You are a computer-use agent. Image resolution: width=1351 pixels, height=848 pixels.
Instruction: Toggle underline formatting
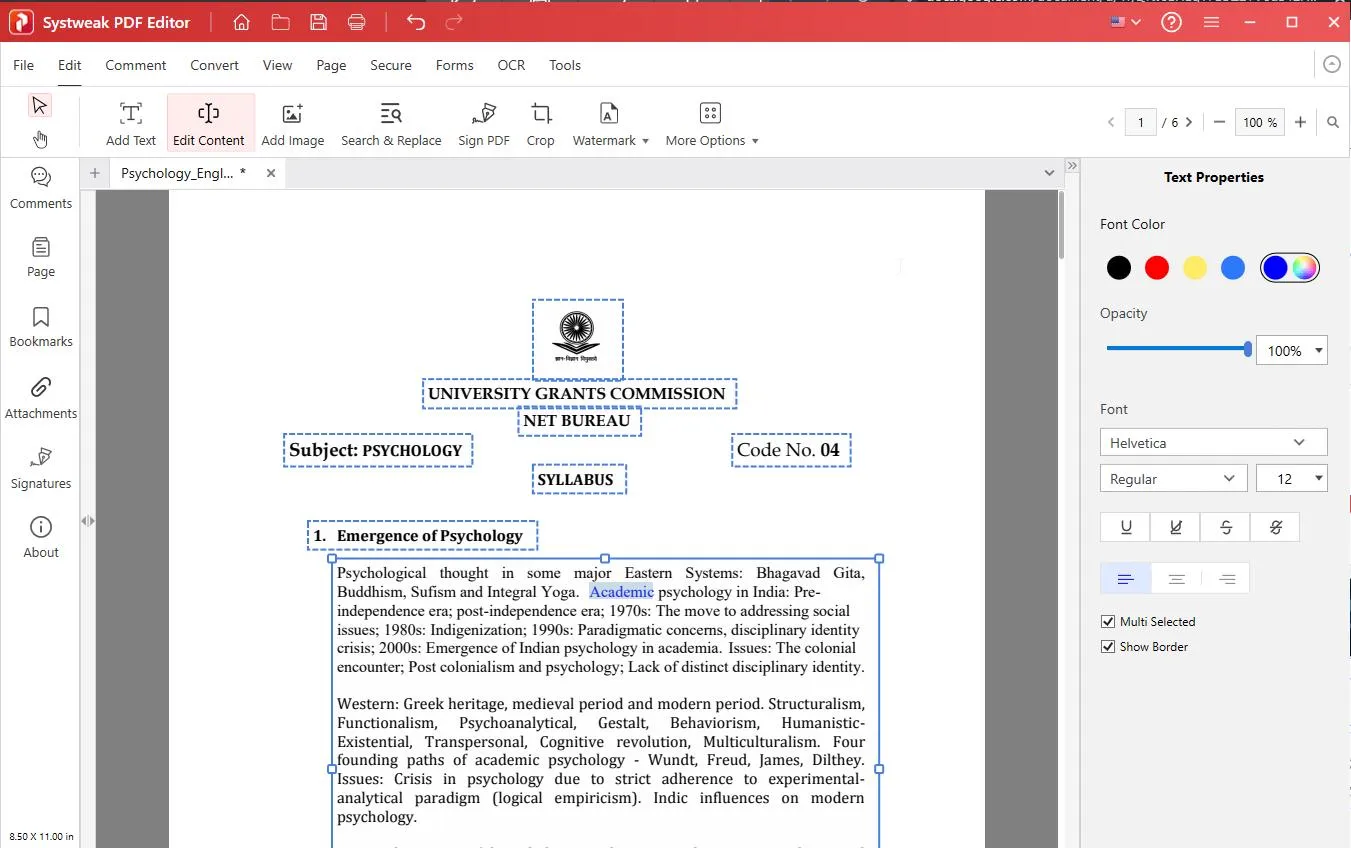(1125, 527)
